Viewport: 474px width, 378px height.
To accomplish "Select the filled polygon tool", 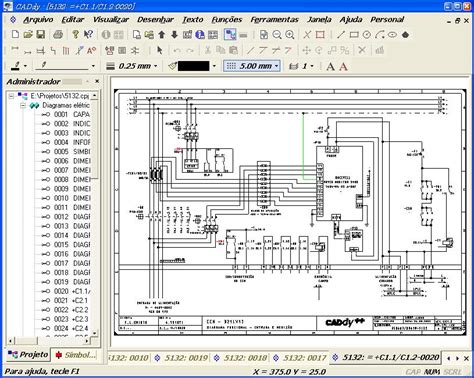I will (x=405, y=35).
